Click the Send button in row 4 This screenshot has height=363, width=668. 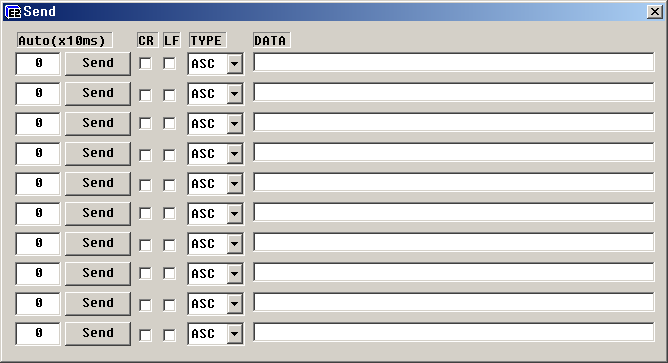[98, 153]
